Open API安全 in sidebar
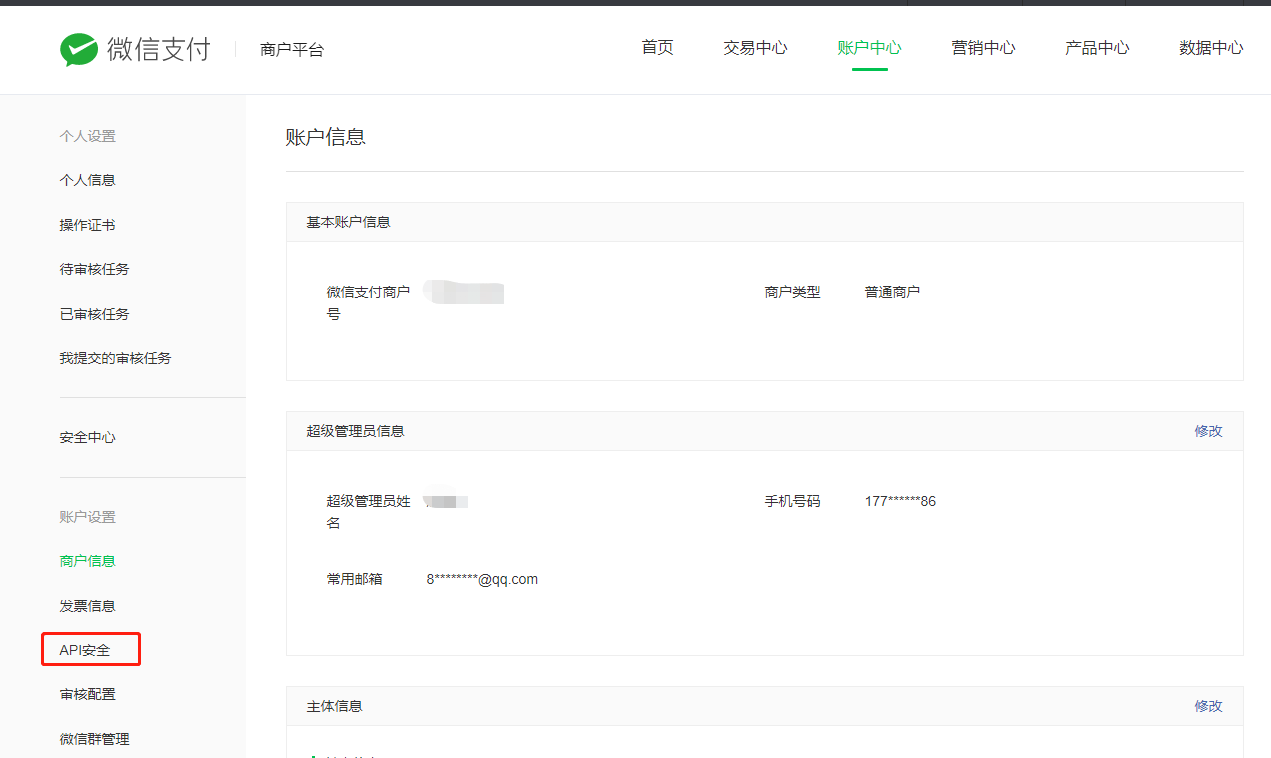This screenshot has height=758, width=1271. click(x=85, y=650)
